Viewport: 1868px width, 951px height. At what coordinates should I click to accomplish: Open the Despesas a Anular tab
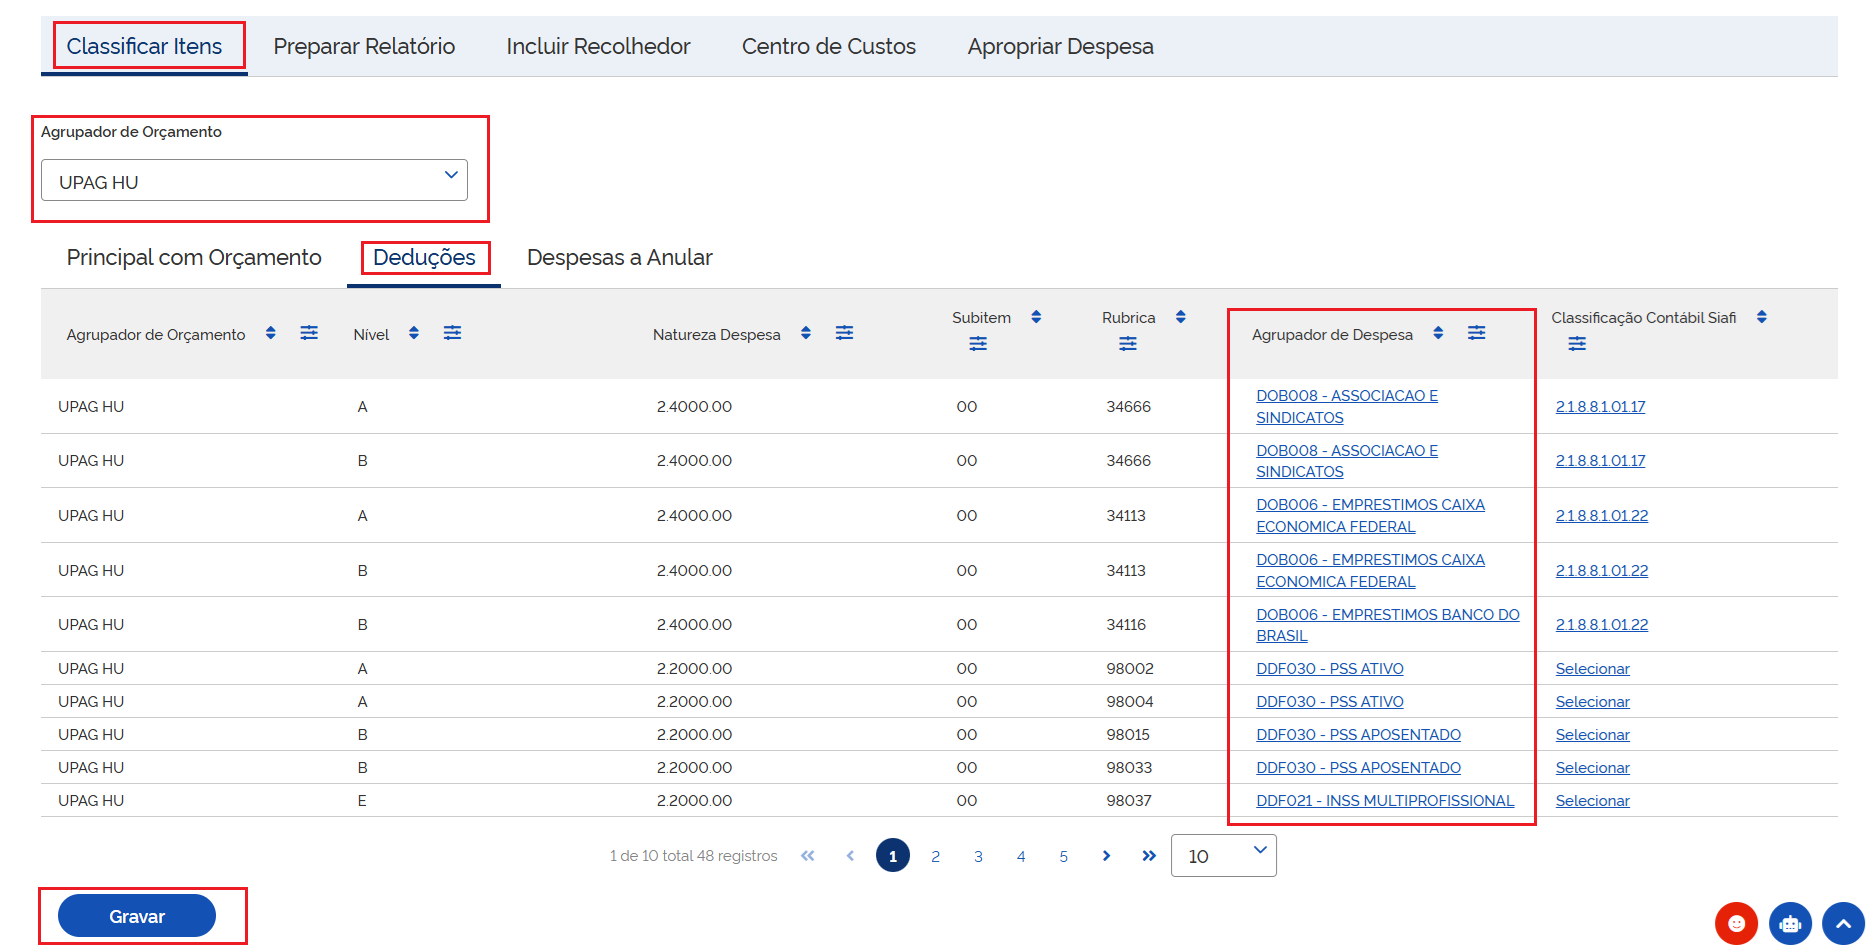point(619,258)
